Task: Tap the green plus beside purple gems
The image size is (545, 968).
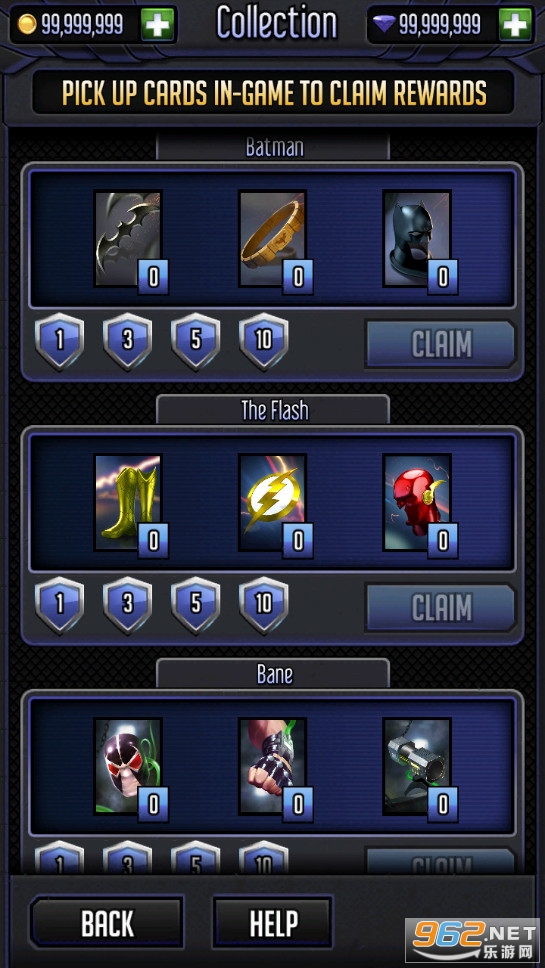Action: click(x=515, y=24)
